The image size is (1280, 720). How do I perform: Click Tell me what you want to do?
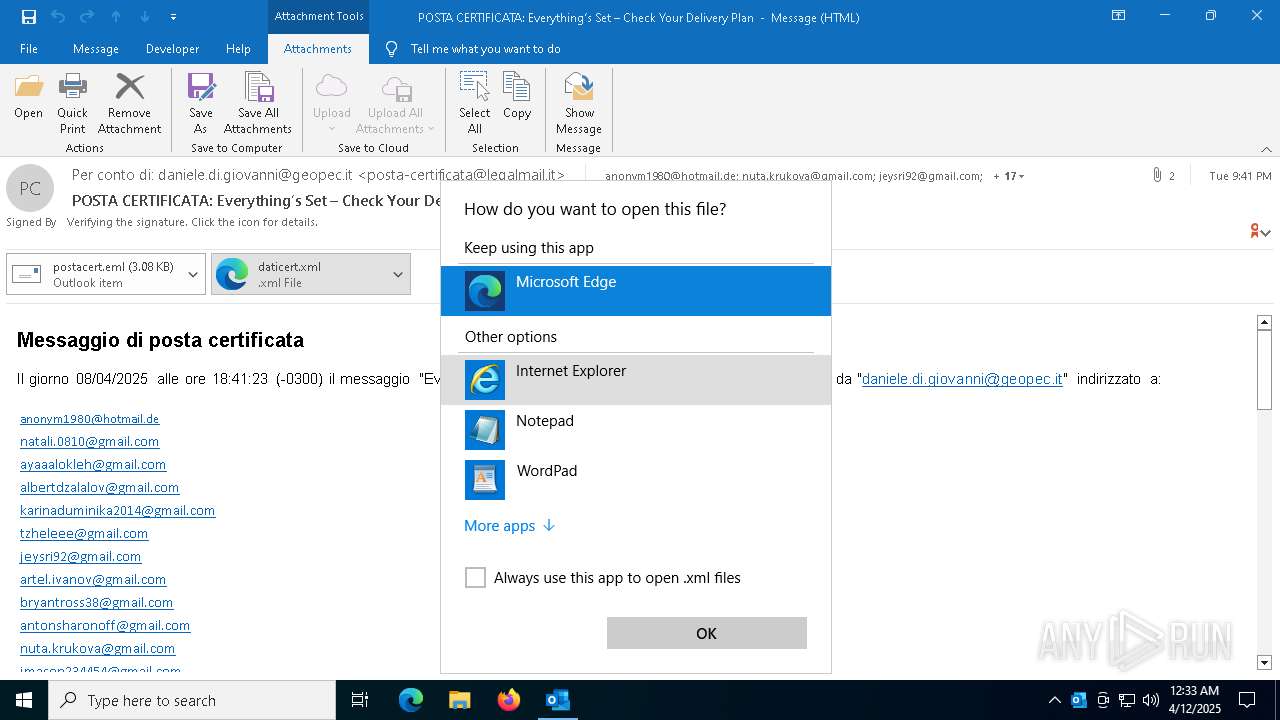485,49
